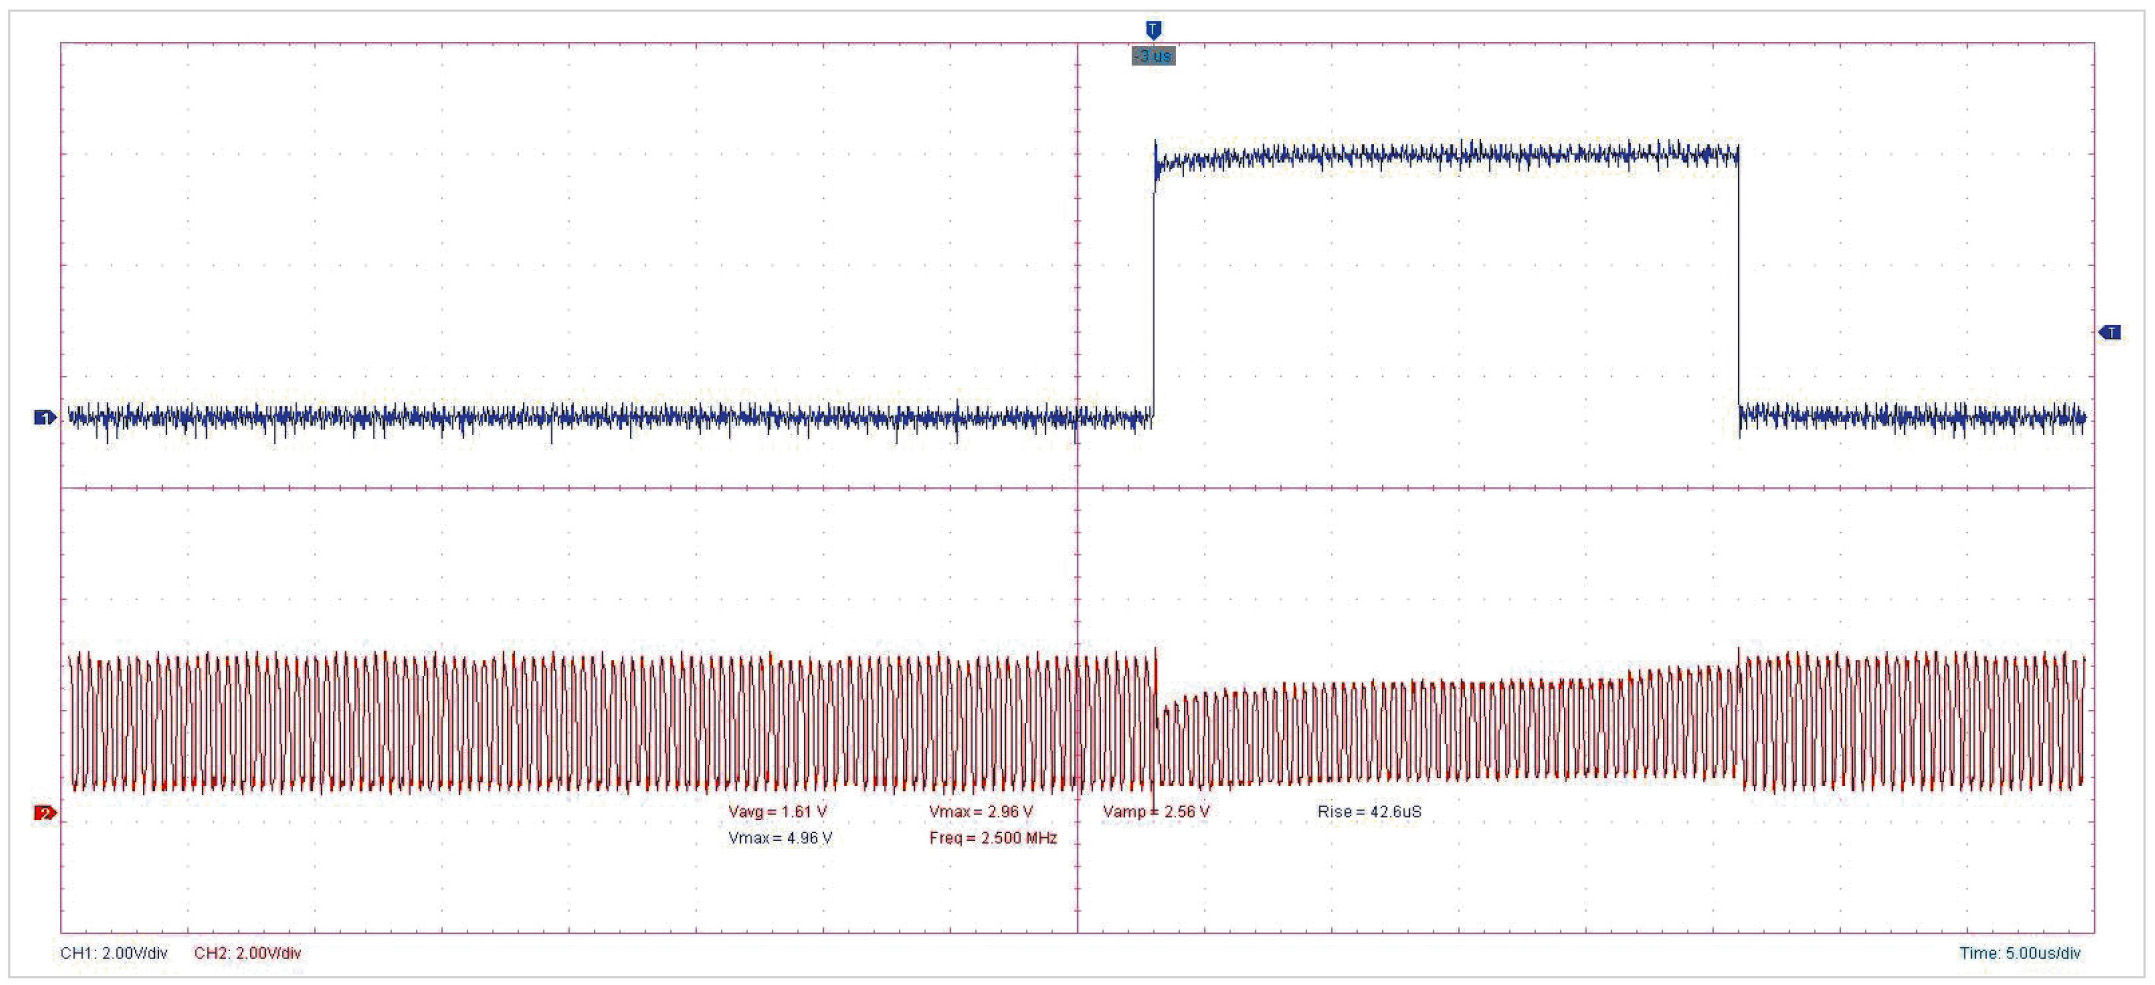Click the CH2: 2.00V/div scale label
The width and height of the screenshot is (2155, 985).
coord(247,953)
